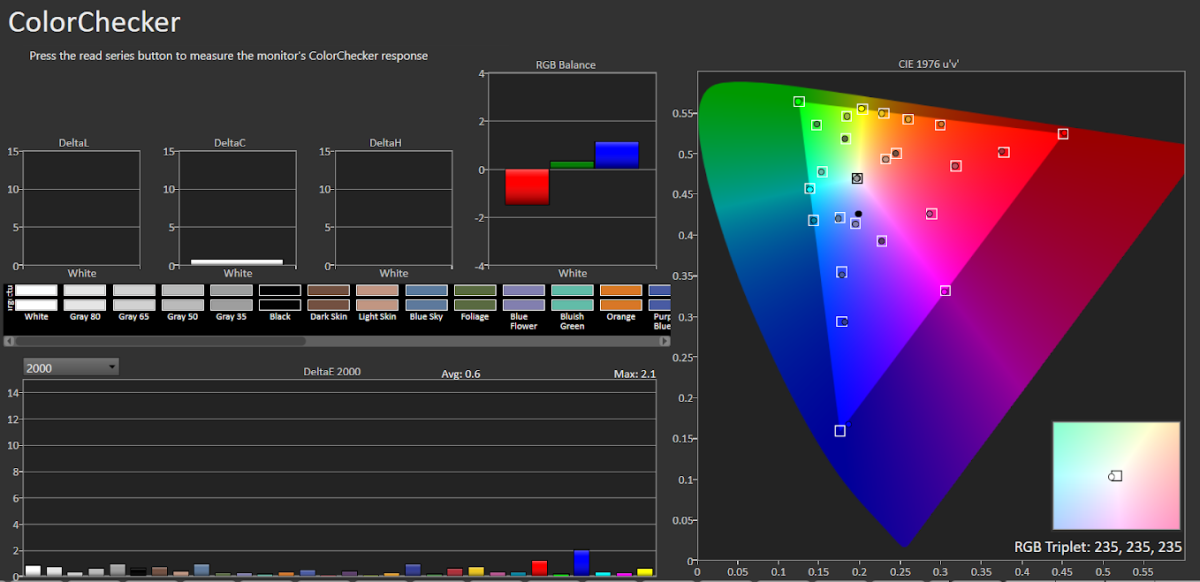The width and height of the screenshot is (1200, 582).
Task: Click the Max: 2.1 readout
Action: click(635, 374)
